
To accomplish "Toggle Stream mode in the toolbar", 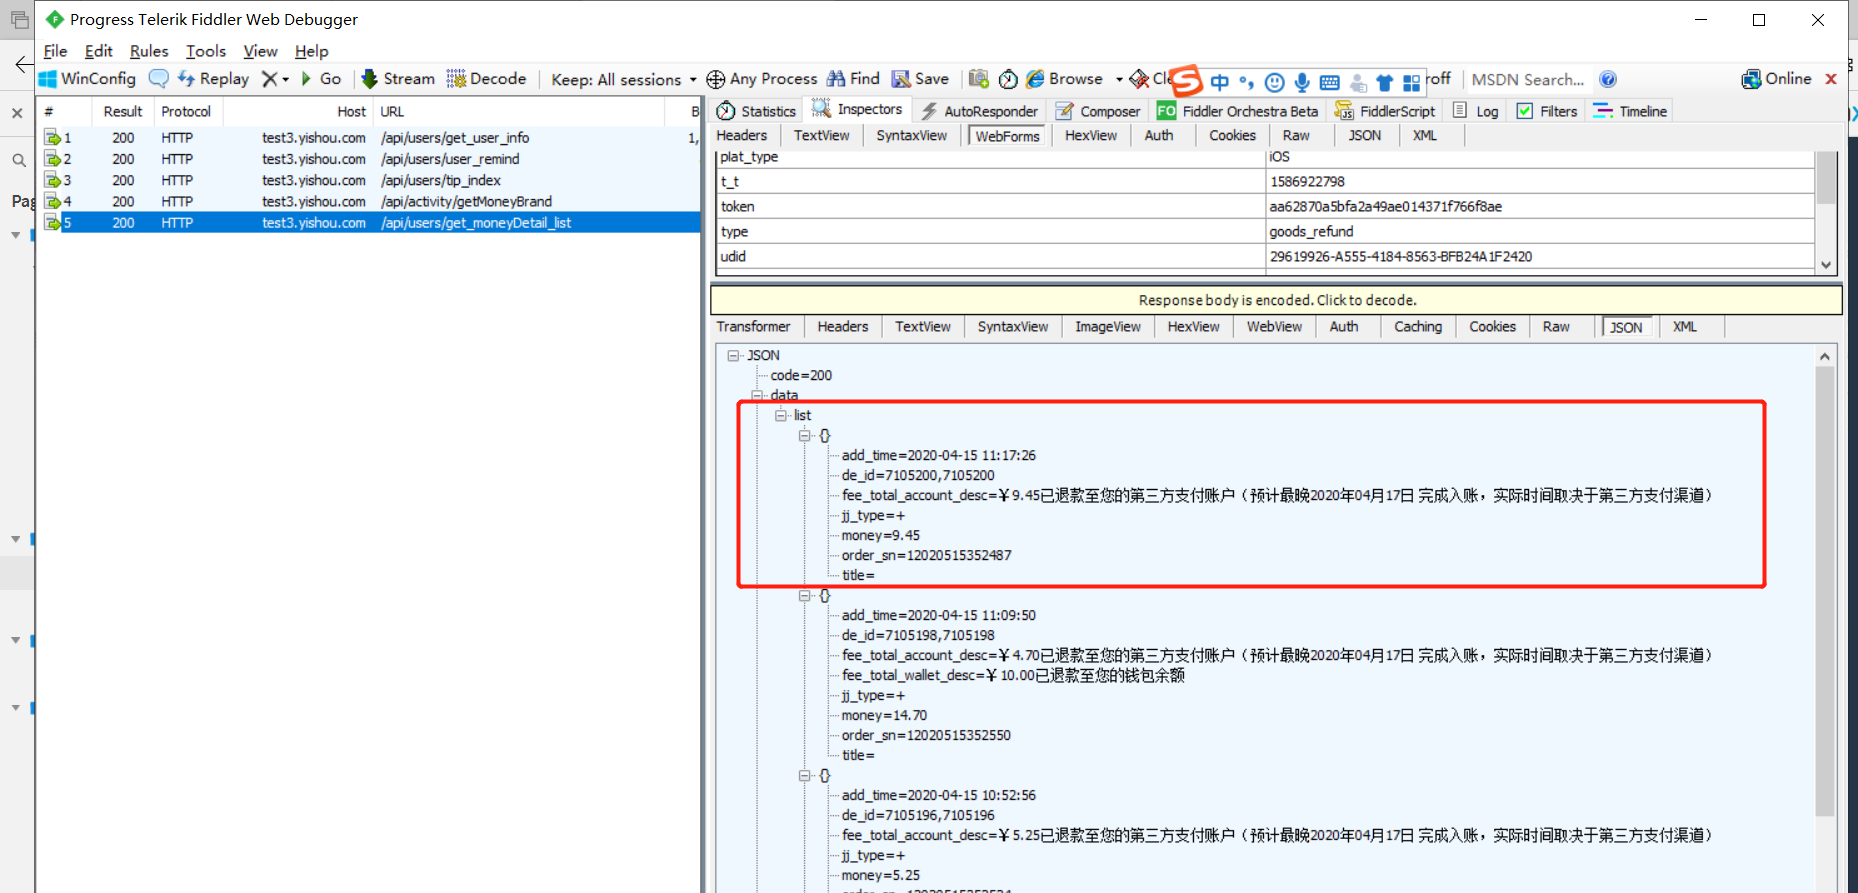I will pos(398,79).
